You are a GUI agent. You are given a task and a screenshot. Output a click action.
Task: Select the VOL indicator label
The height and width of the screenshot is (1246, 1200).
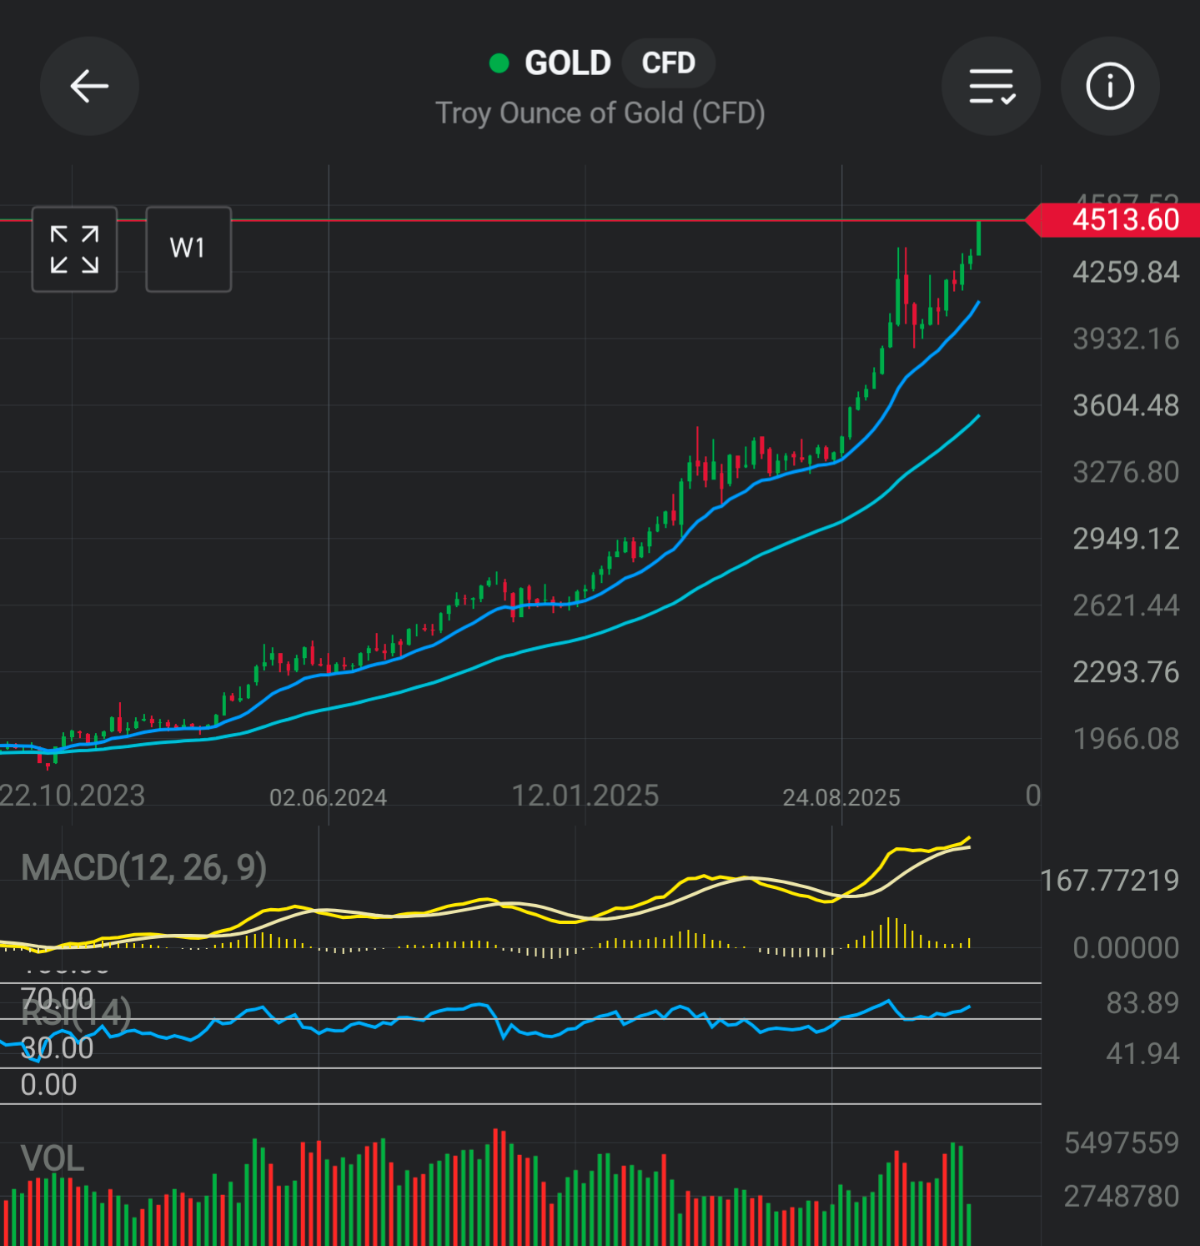52,1159
